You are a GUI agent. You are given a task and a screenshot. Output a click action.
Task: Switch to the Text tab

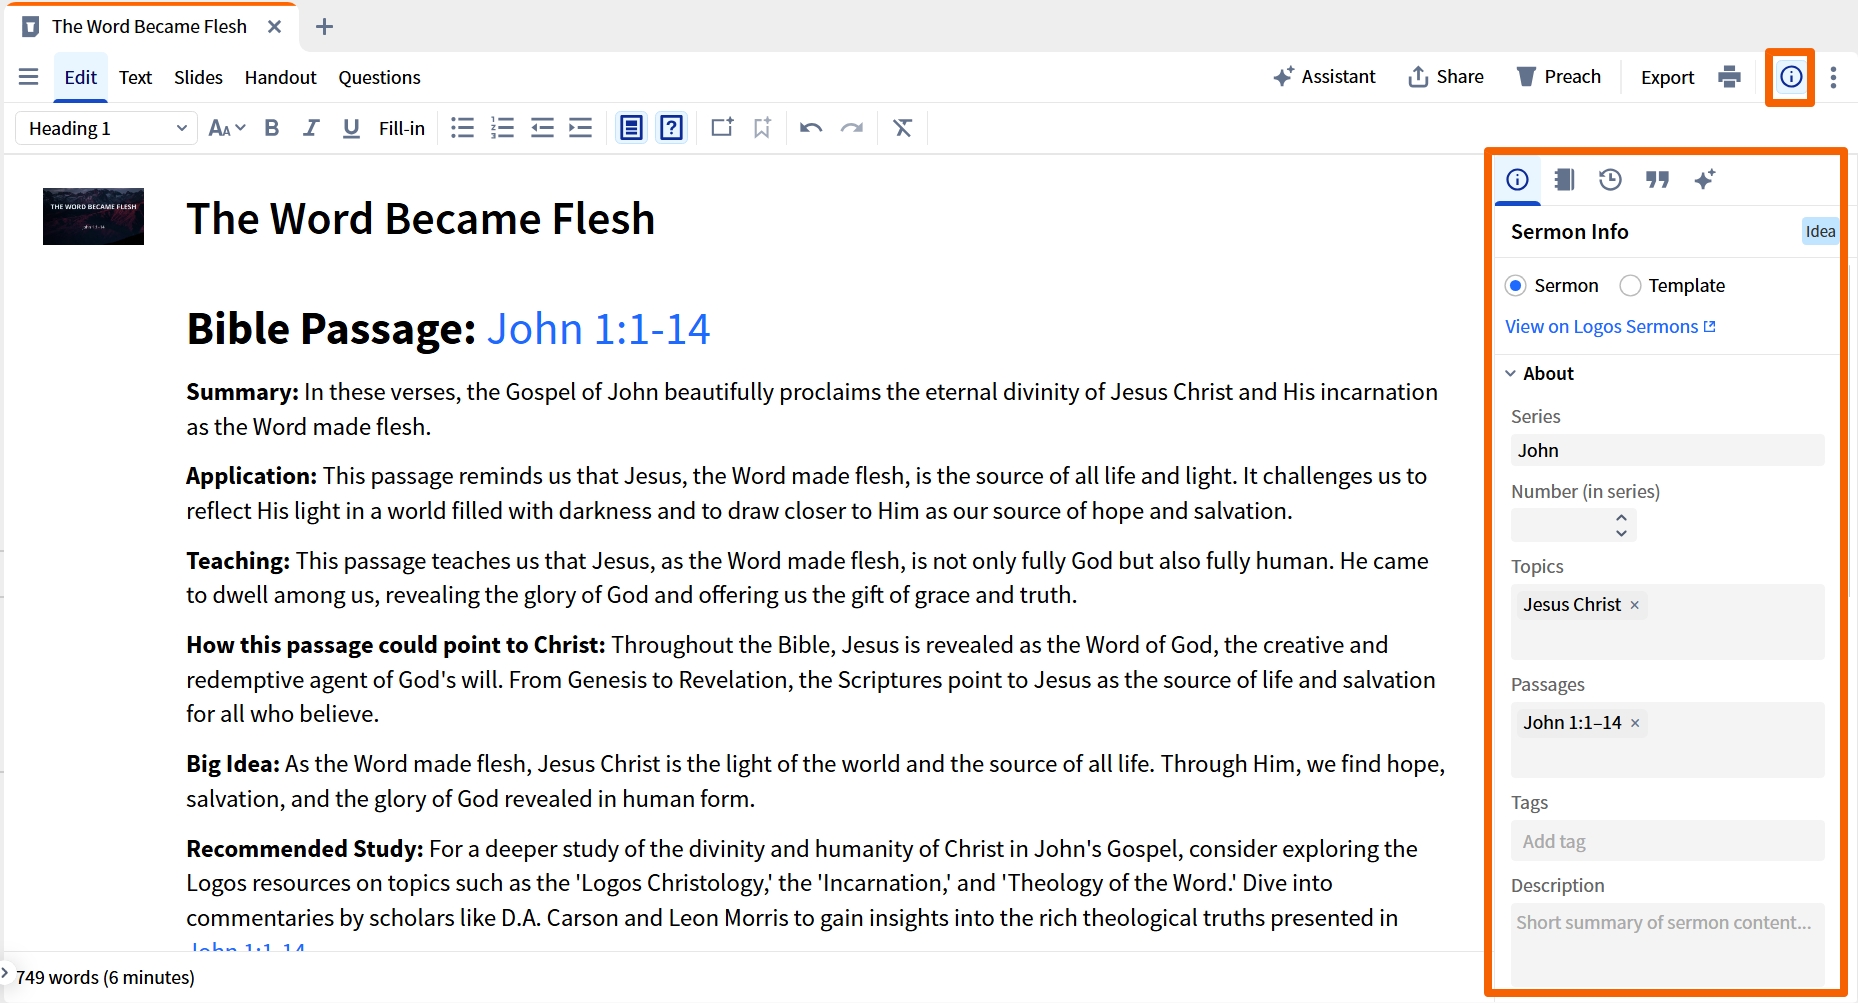point(135,77)
